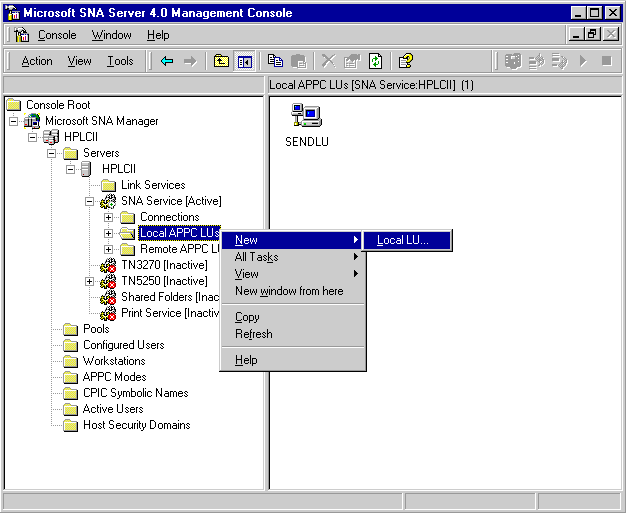
Task: Open the Tools menu
Action: pos(120,61)
